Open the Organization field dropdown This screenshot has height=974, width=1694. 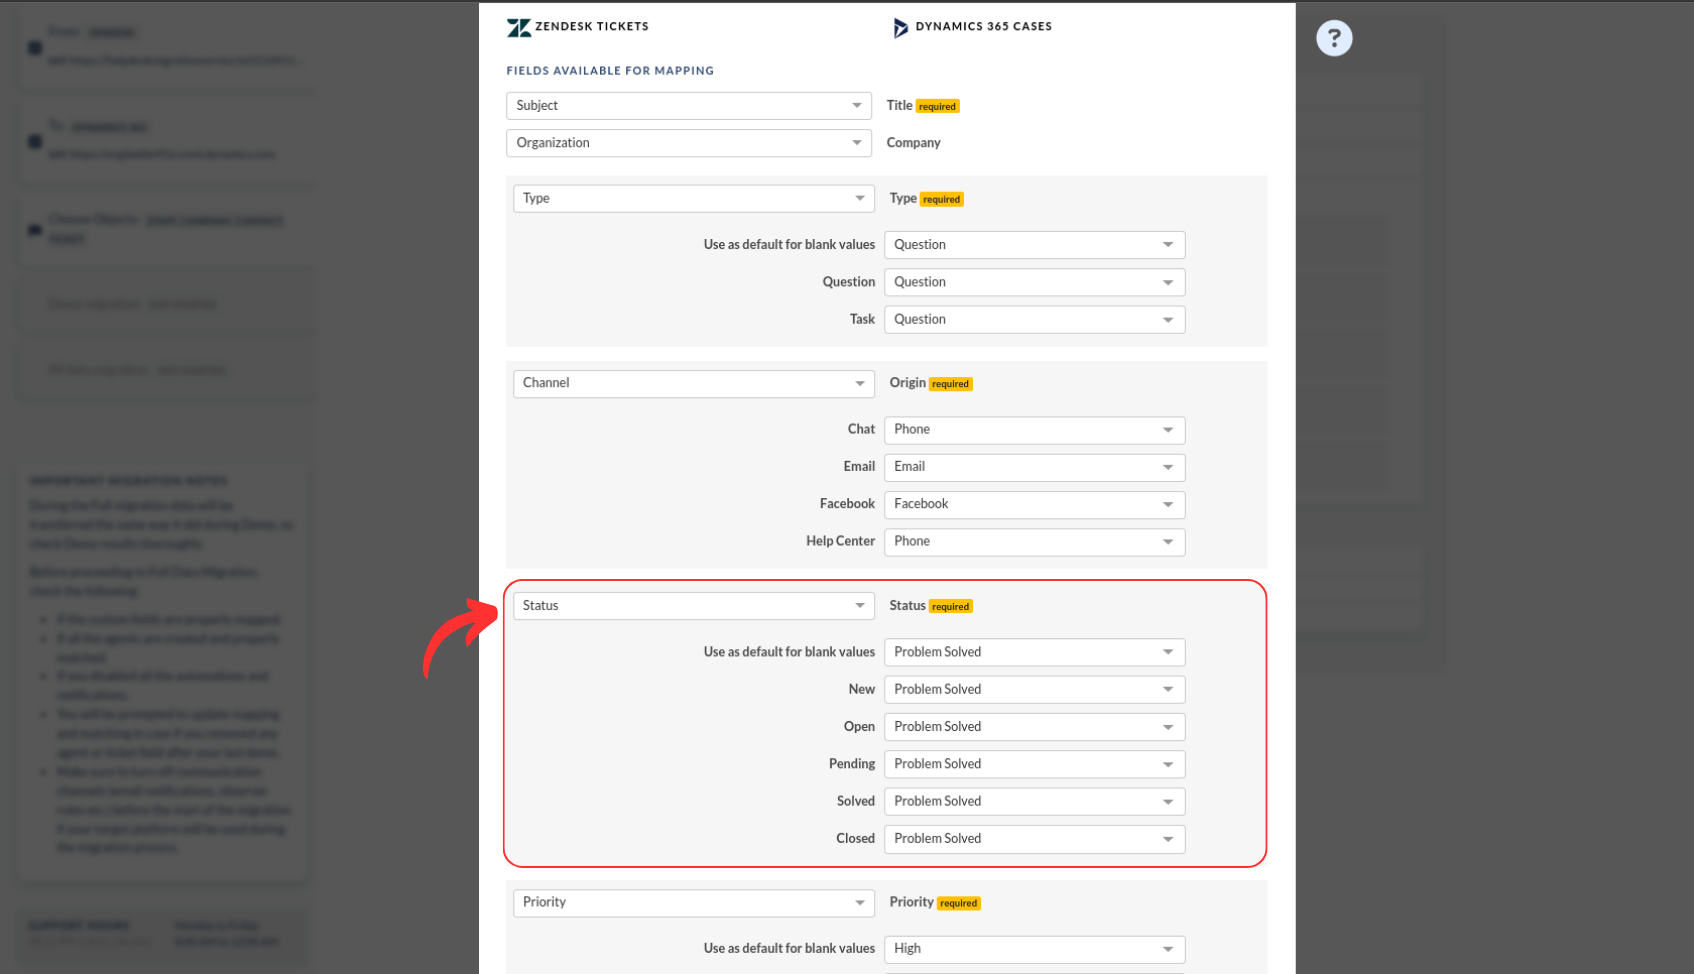pos(688,143)
